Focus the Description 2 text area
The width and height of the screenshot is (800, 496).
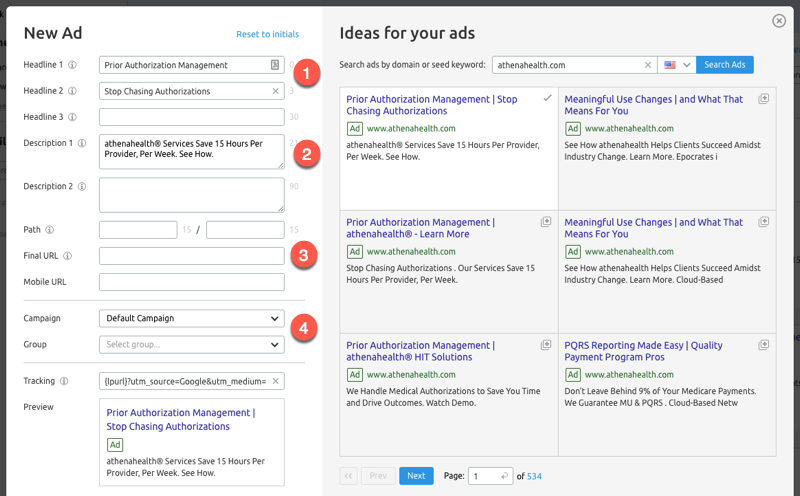point(192,195)
